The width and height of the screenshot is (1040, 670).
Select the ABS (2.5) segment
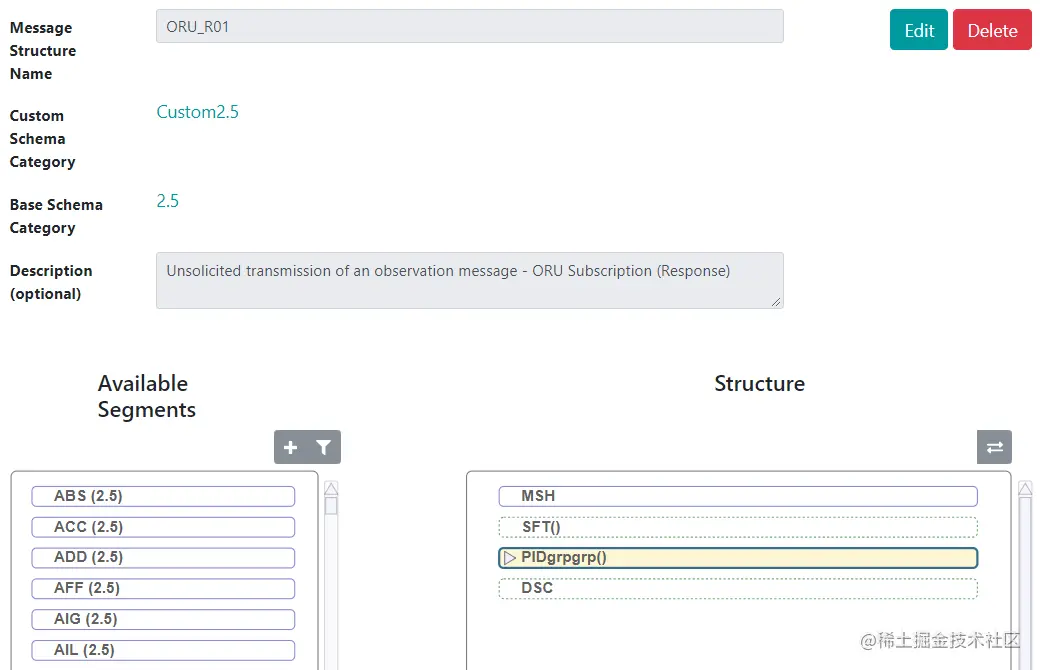click(163, 496)
